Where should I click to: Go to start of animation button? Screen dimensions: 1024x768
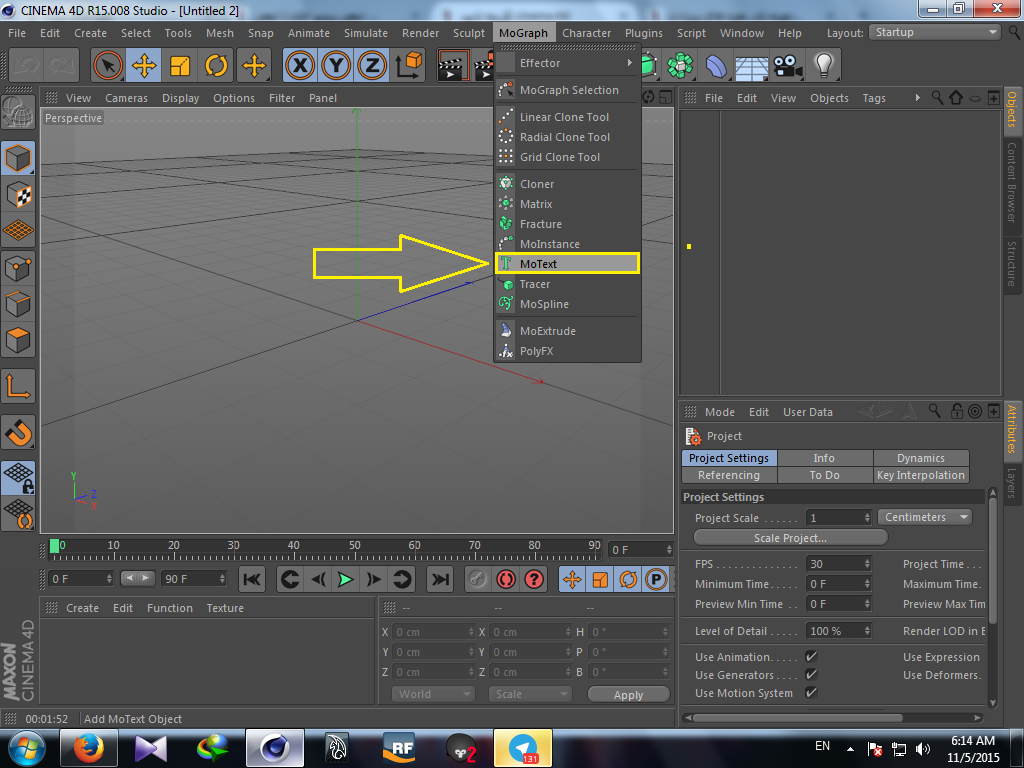point(252,579)
